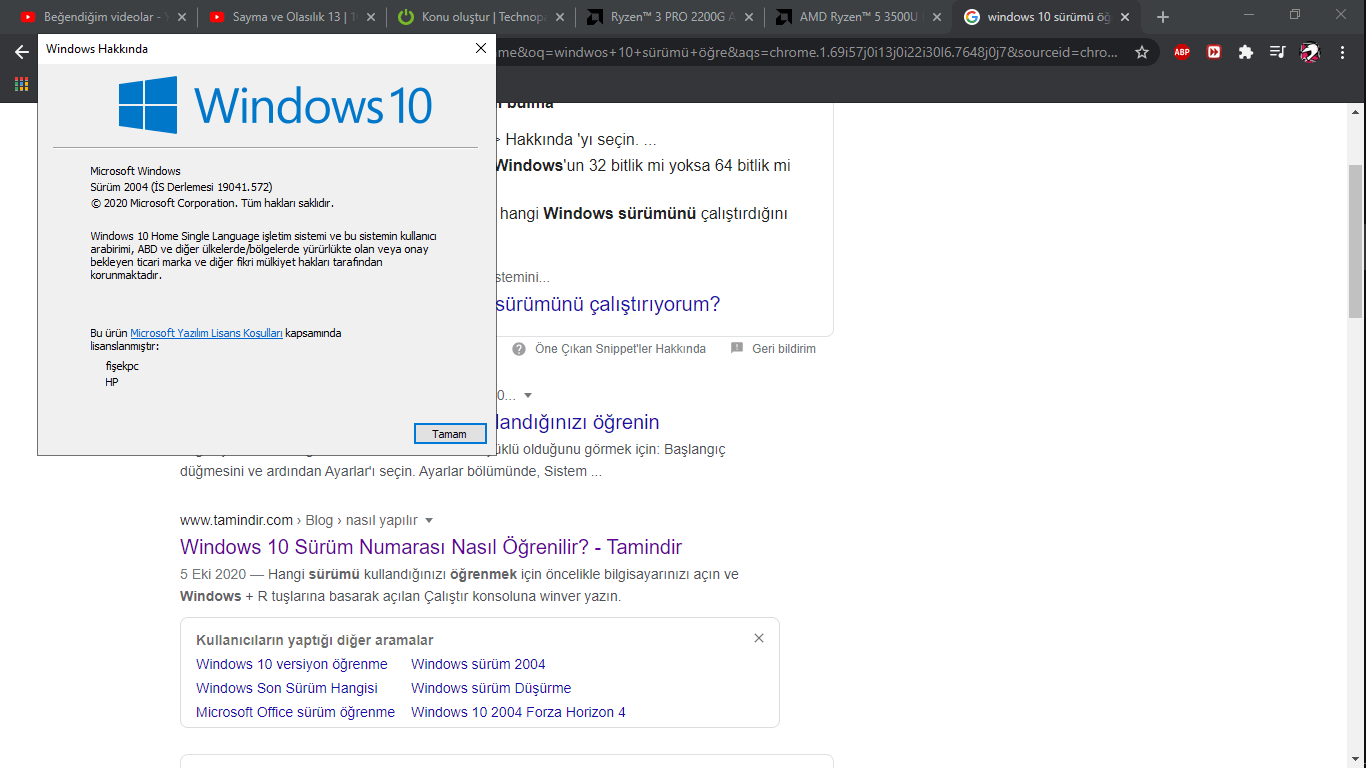Image resolution: width=1366 pixels, height=768 pixels.
Task: Close the Windows Hakkında dialog
Action: [481, 48]
